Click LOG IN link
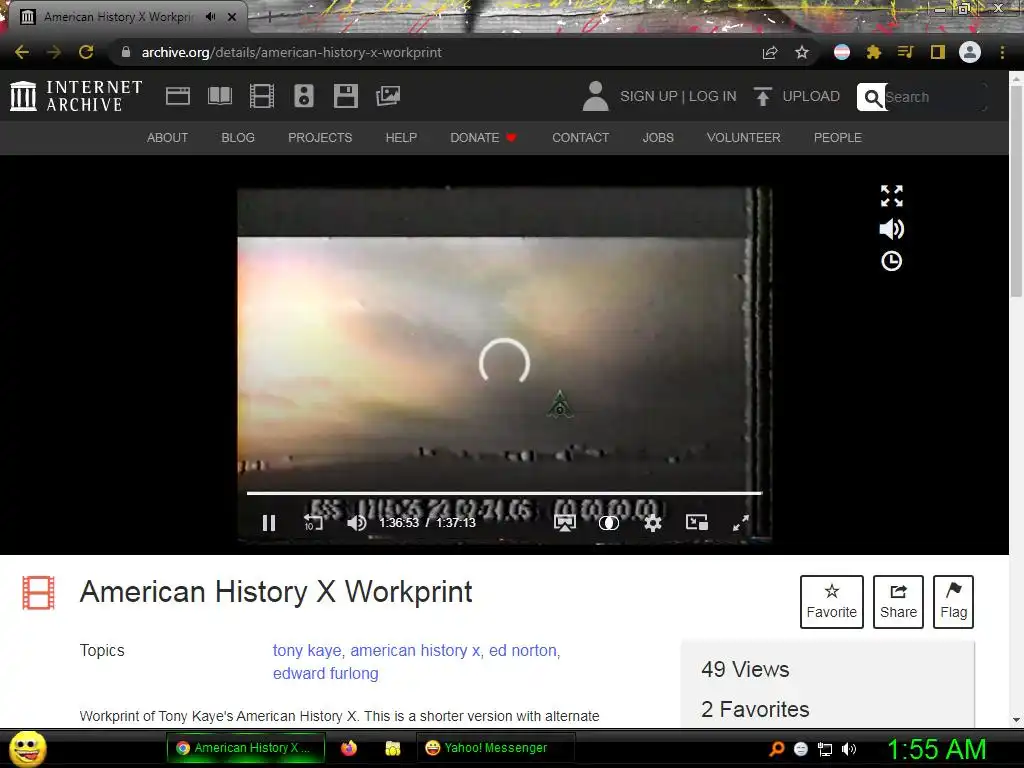This screenshot has width=1024, height=768. coord(712,97)
